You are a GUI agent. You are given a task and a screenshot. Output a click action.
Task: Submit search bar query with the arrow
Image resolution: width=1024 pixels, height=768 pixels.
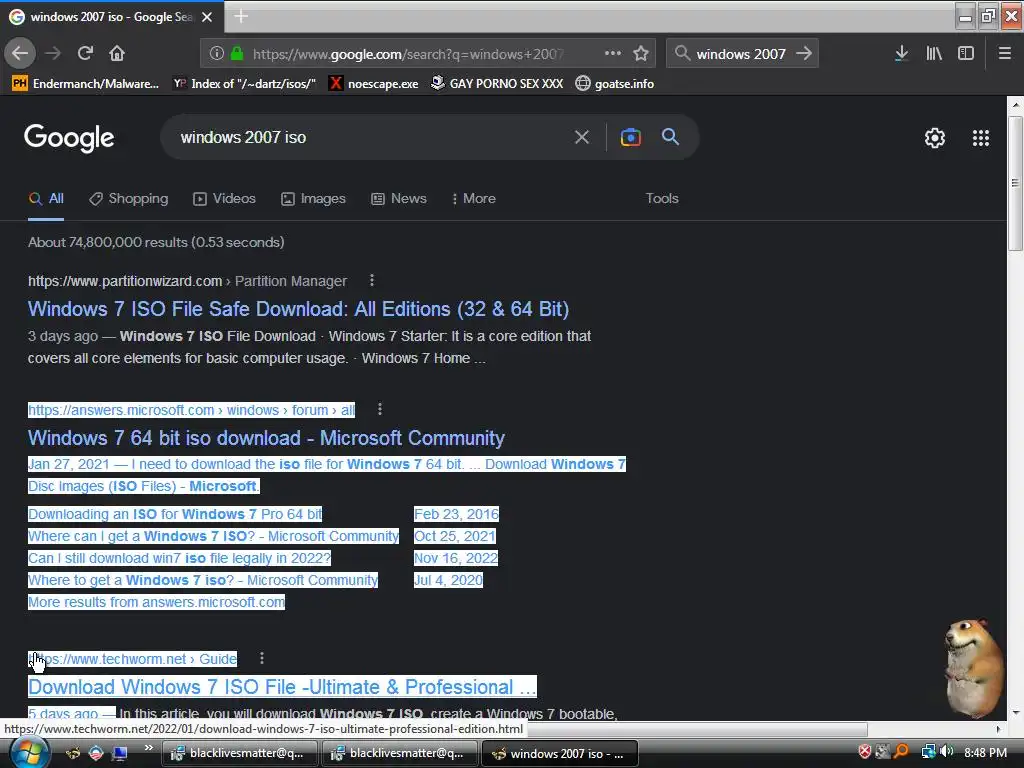(804, 54)
